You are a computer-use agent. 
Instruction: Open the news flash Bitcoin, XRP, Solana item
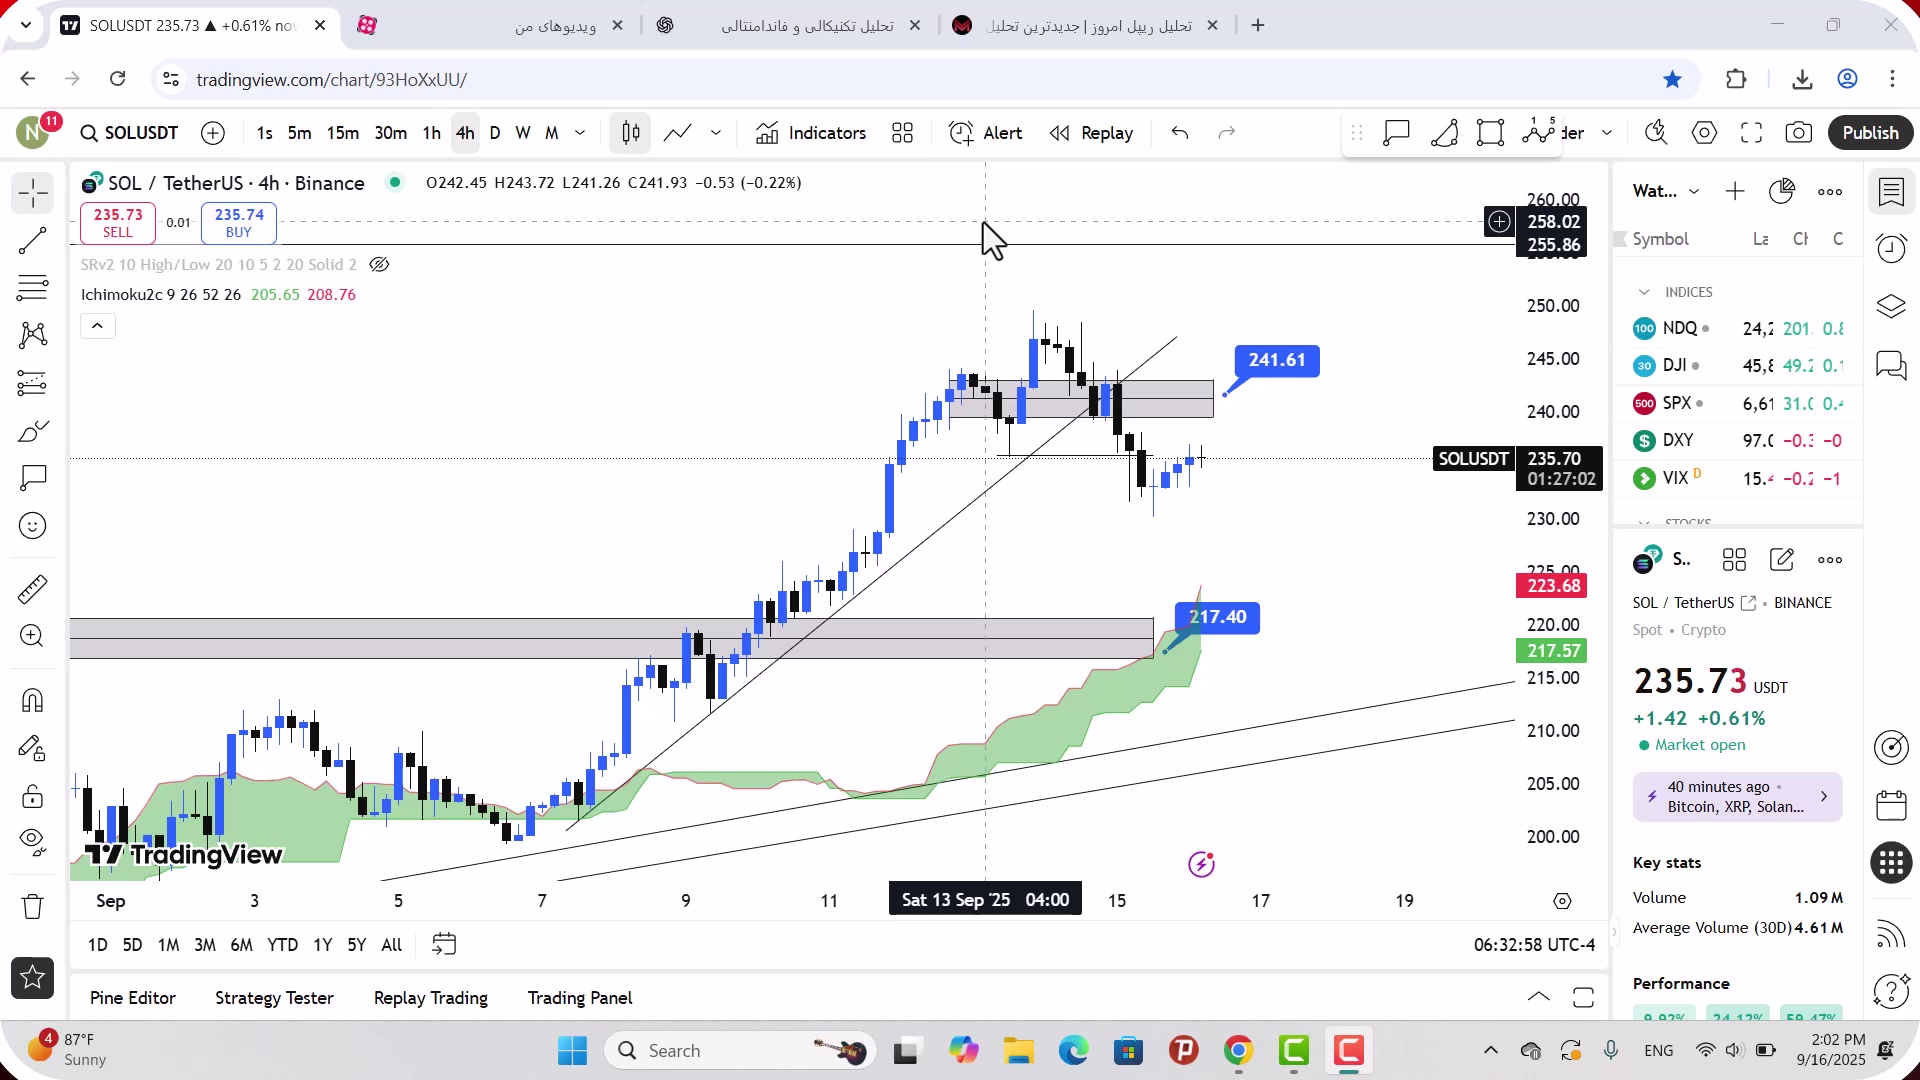click(1738, 797)
